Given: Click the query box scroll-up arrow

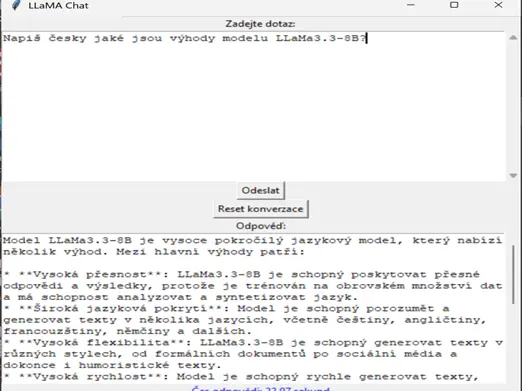Looking at the screenshot, I should pyautogui.click(x=513, y=38).
